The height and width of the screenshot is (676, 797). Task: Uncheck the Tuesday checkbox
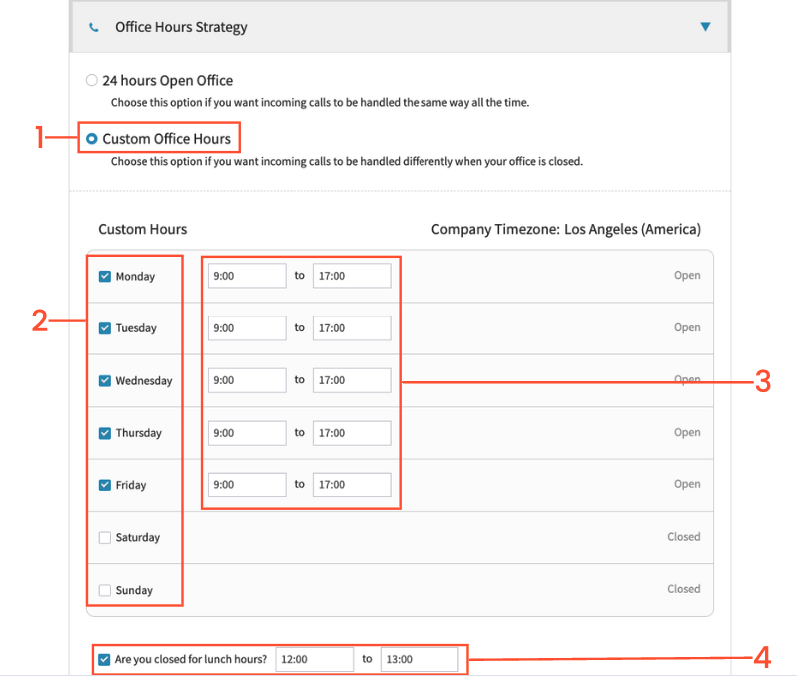pos(105,328)
